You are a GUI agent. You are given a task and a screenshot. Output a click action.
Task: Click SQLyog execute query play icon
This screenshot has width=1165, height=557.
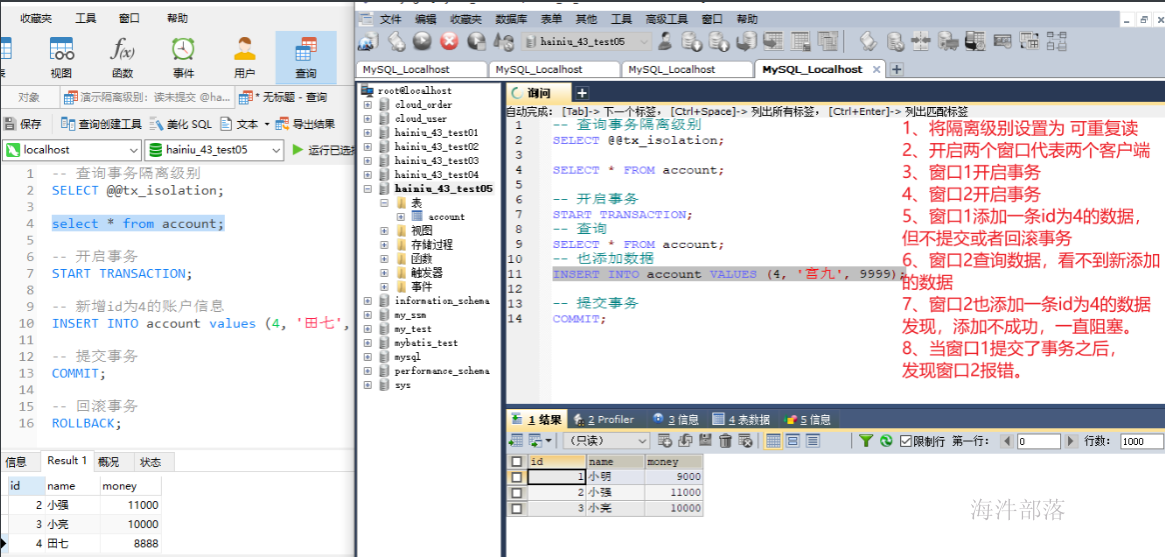pyautogui.click(x=423, y=42)
